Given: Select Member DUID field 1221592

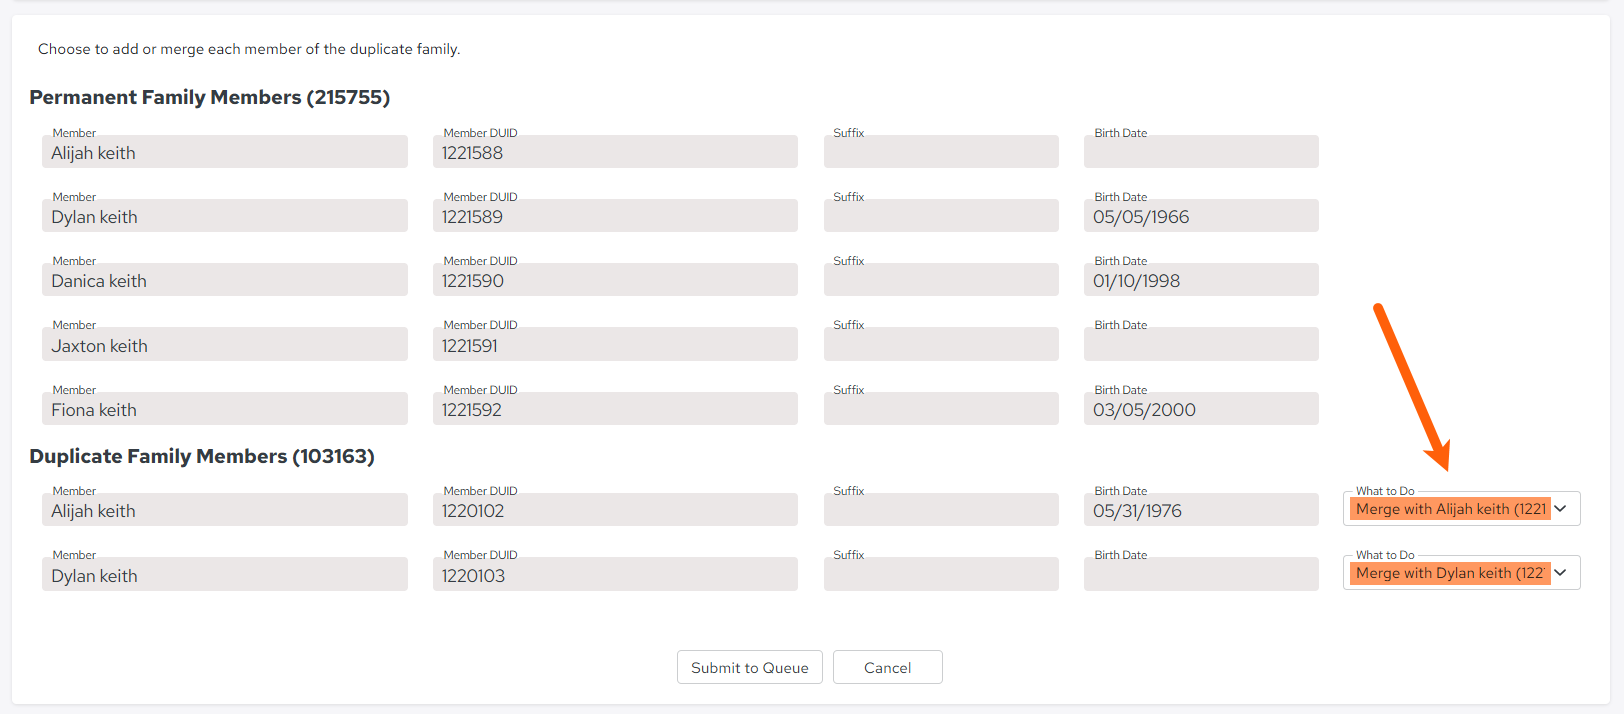Looking at the screenshot, I should pyautogui.click(x=615, y=409).
